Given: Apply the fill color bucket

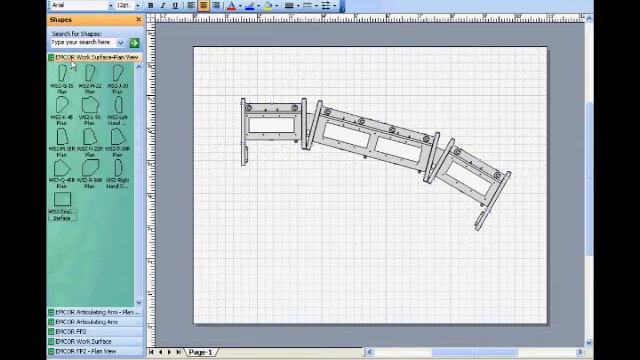Looking at the screenshot, I should (x=268, y=5).
